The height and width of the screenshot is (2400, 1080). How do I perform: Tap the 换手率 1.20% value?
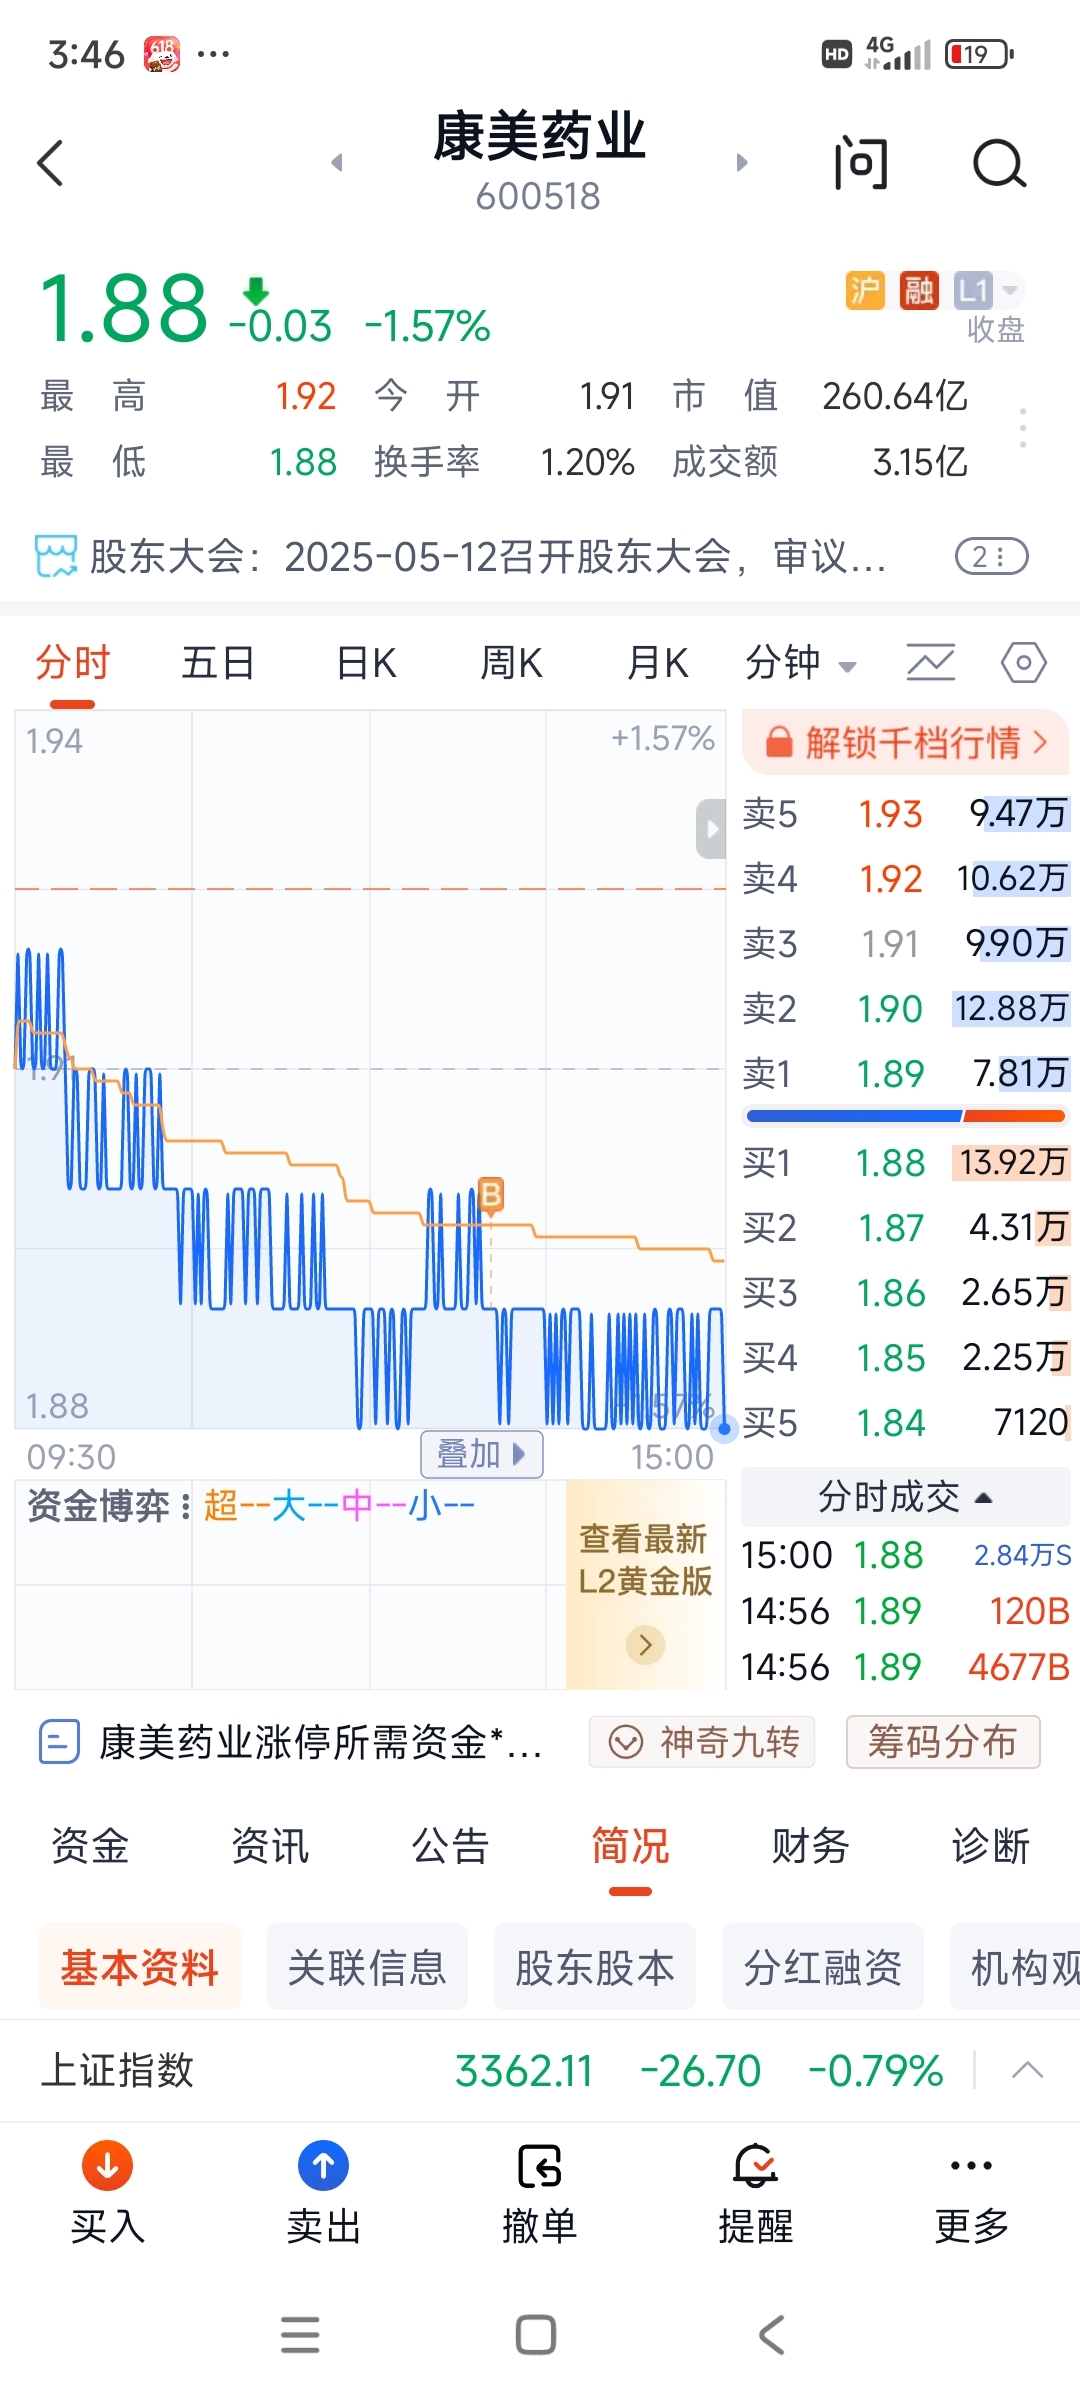coord(588,462)
